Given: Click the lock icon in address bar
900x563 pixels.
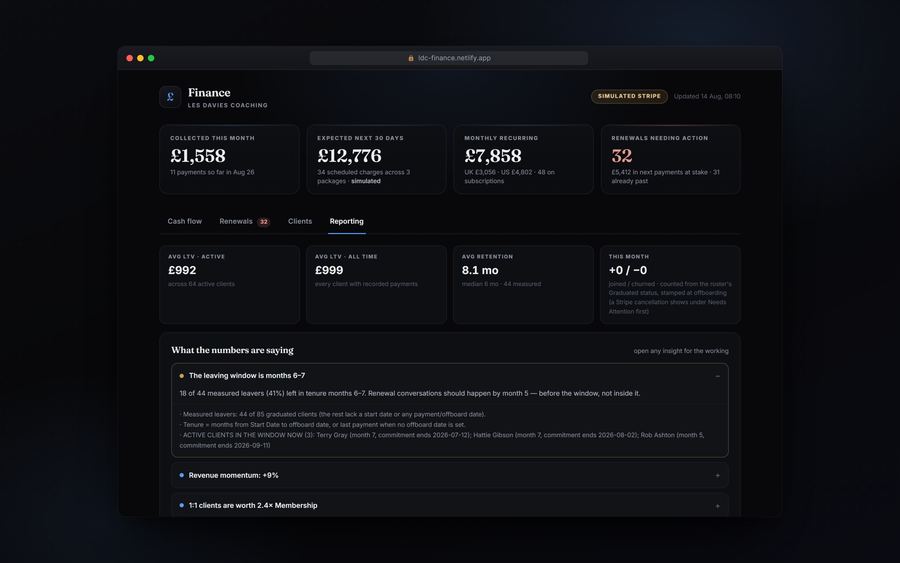Looking at the screenshot, I should point(411,58).
